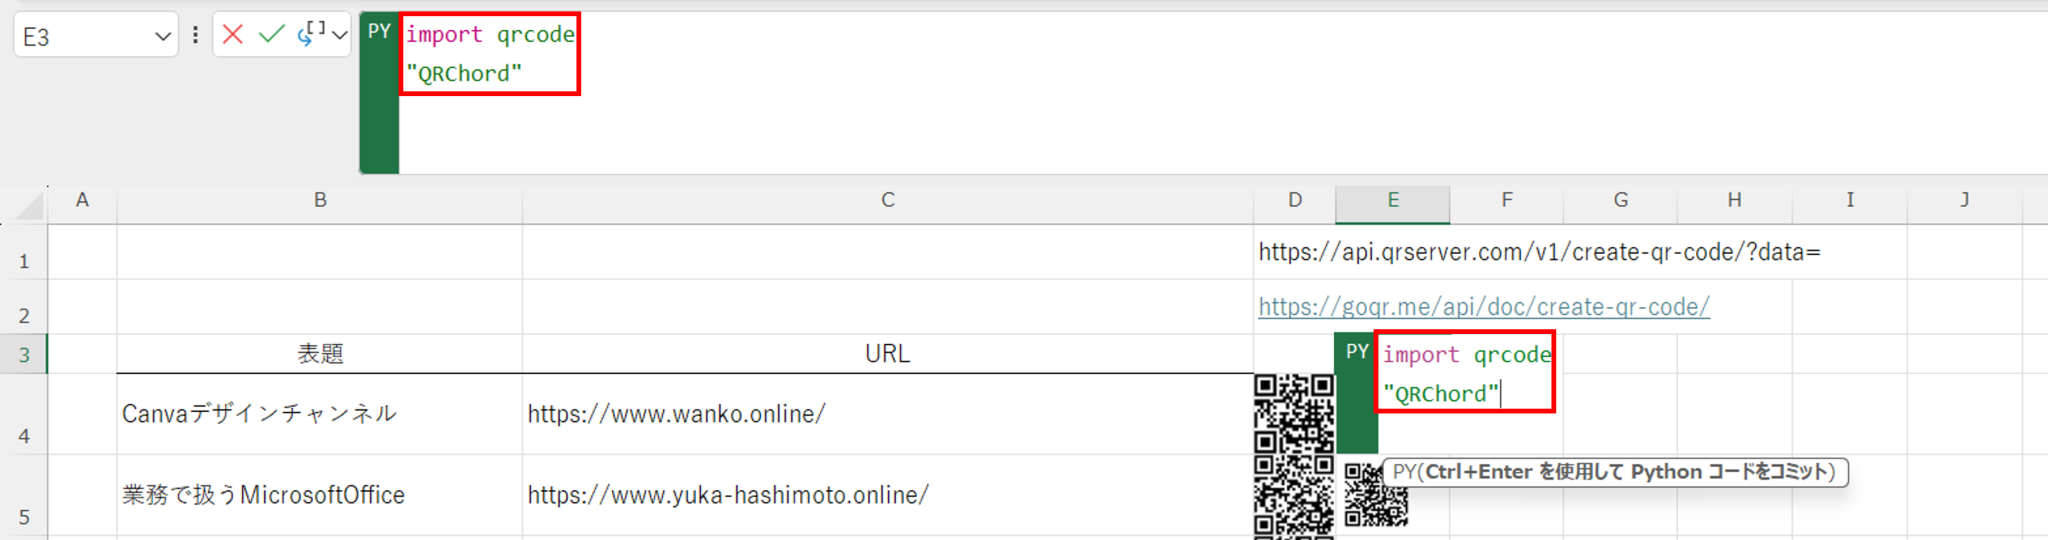Screen dimensions: 2048x540
Task: Click the three-dot formula bar handle
Action: tap(195, 35)
